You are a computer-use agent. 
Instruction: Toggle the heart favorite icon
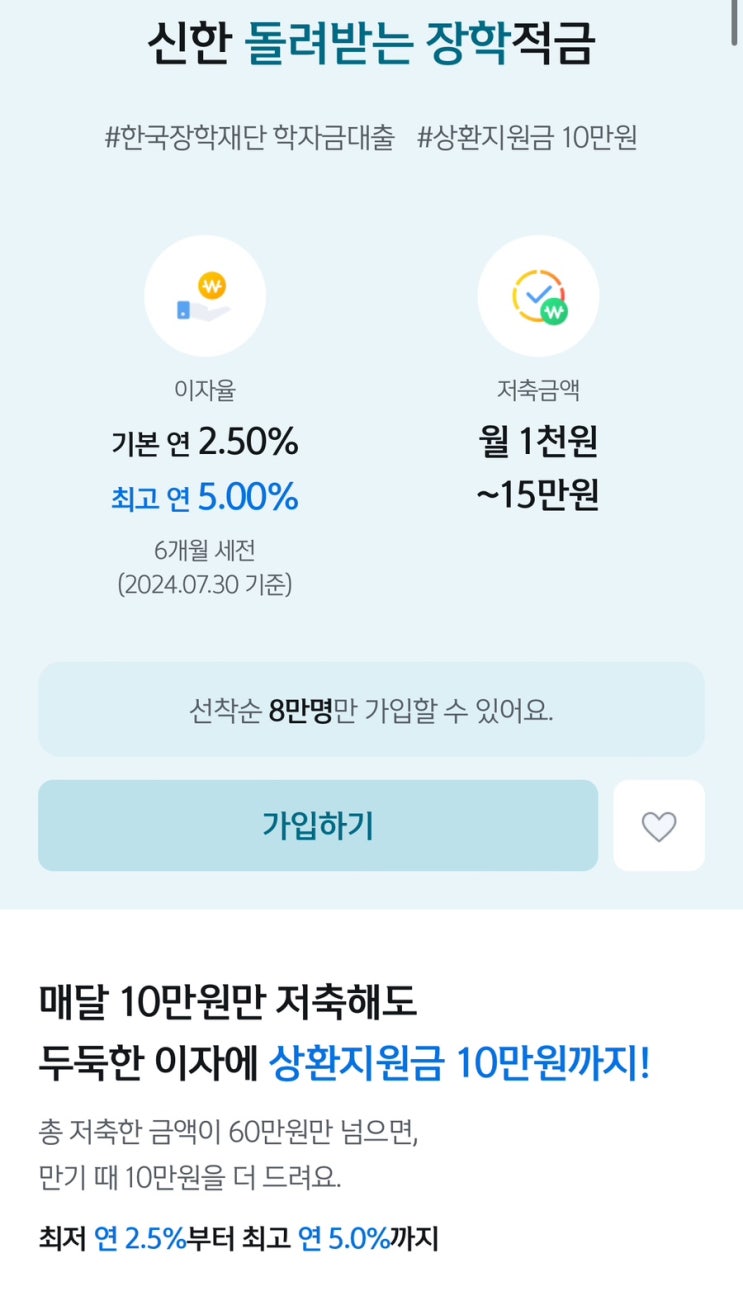pos(659,826)
